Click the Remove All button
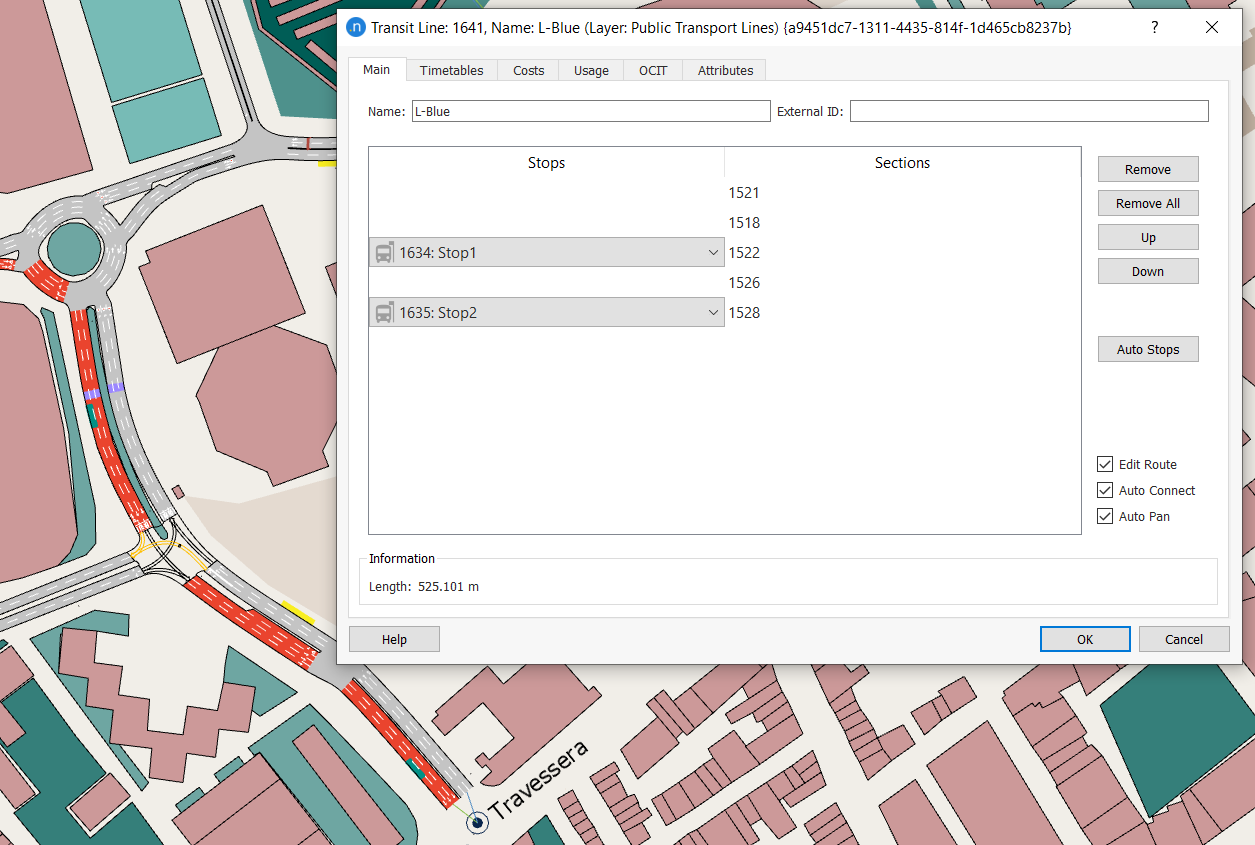 (x=1147, y=203)
